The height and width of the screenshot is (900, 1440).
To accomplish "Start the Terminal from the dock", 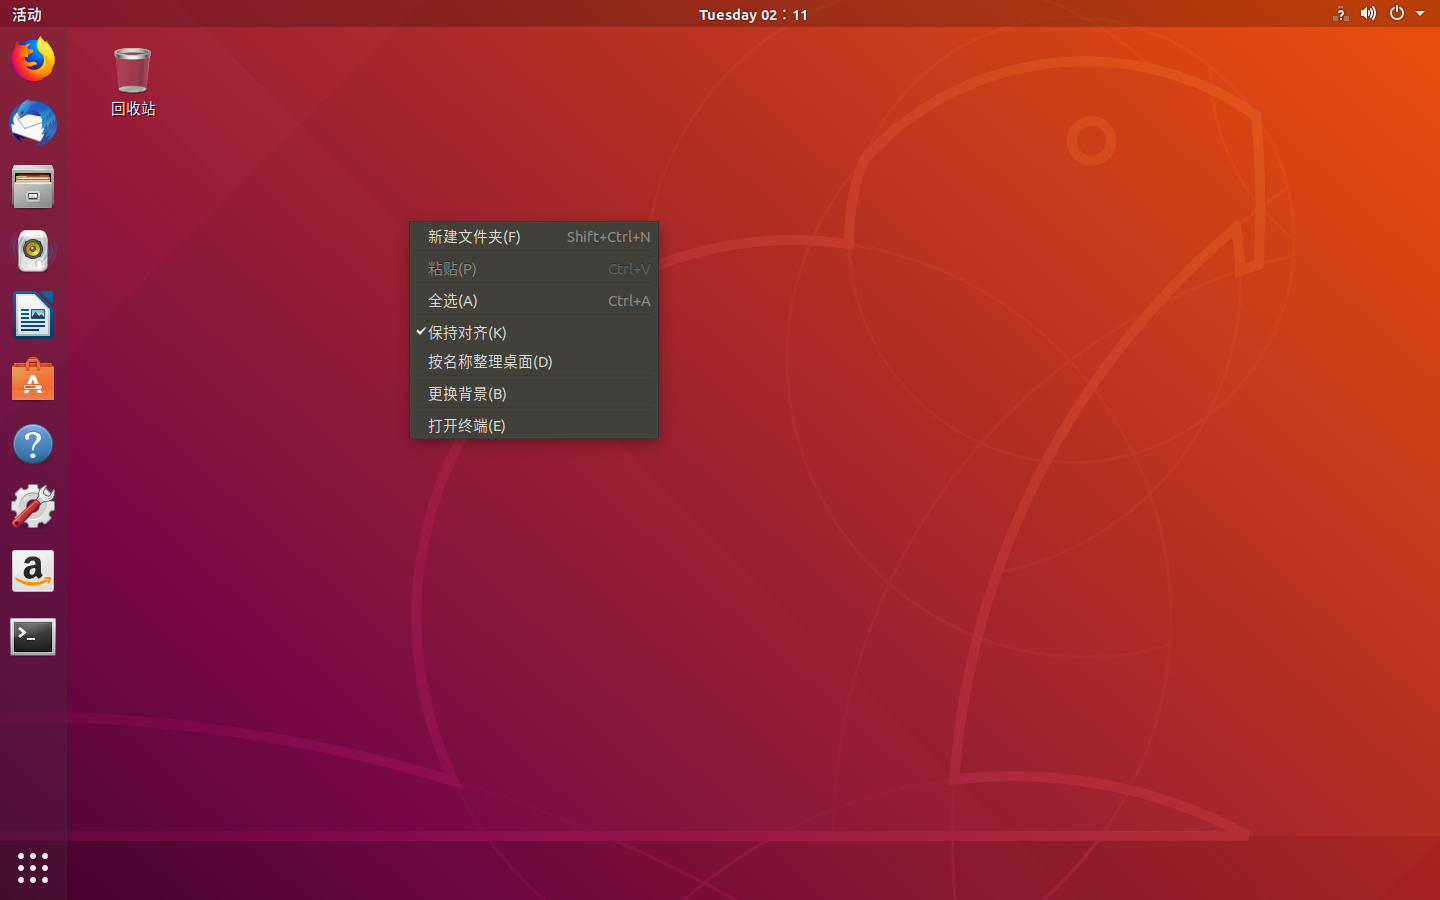I will (x=33, y=637).
